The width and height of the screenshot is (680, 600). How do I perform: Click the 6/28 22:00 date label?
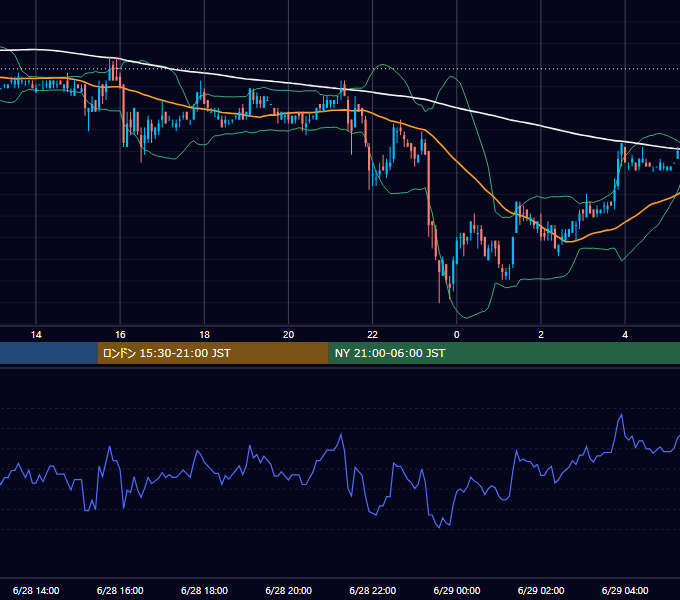pos(373,590)
